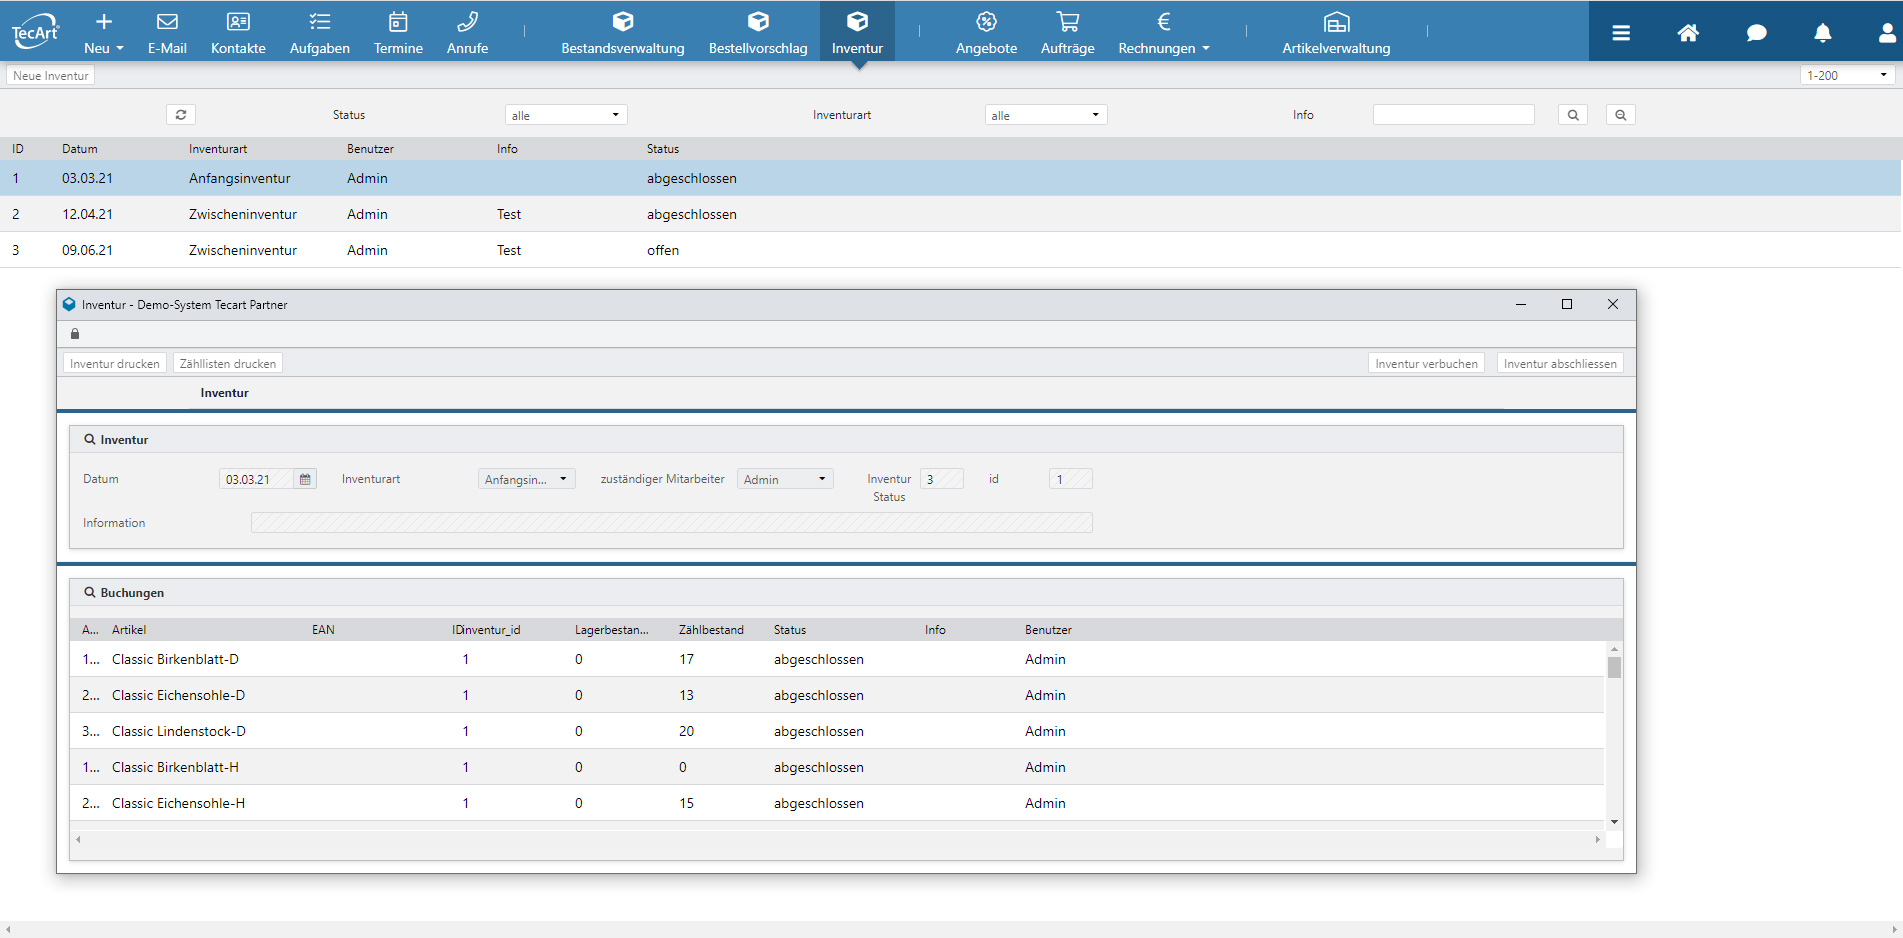
Task: Go to Bestandsverwaltung in the top menu
Action: click(622, 32)
